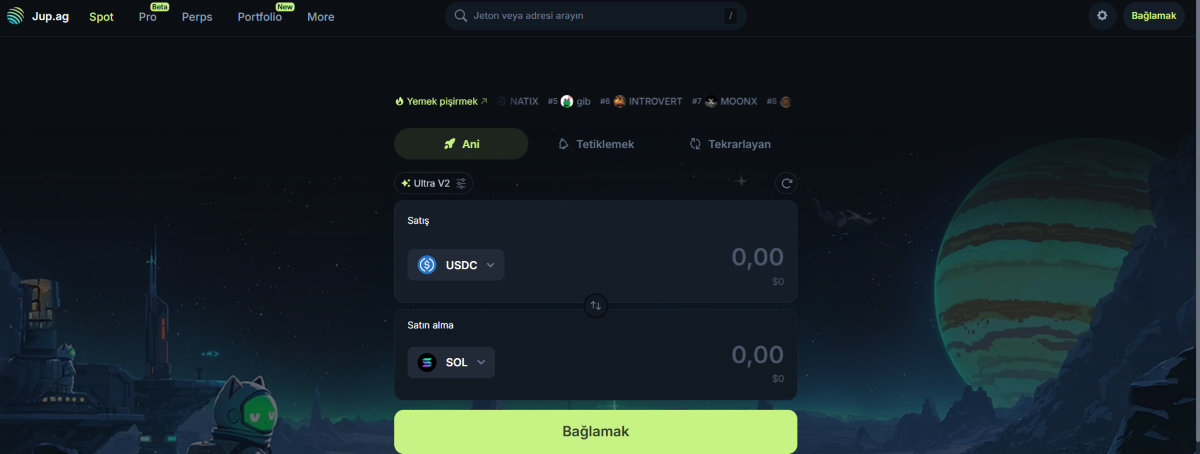The image size is (1200, 454).
Task: Click the refresh quote icon
Action: (x=787, y=183)
